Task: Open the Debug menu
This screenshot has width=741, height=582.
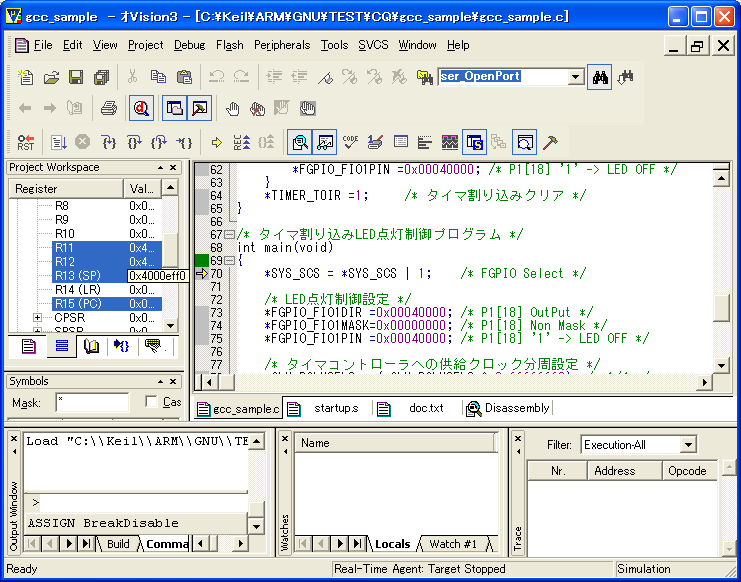Action: click(x=190, y=45)
